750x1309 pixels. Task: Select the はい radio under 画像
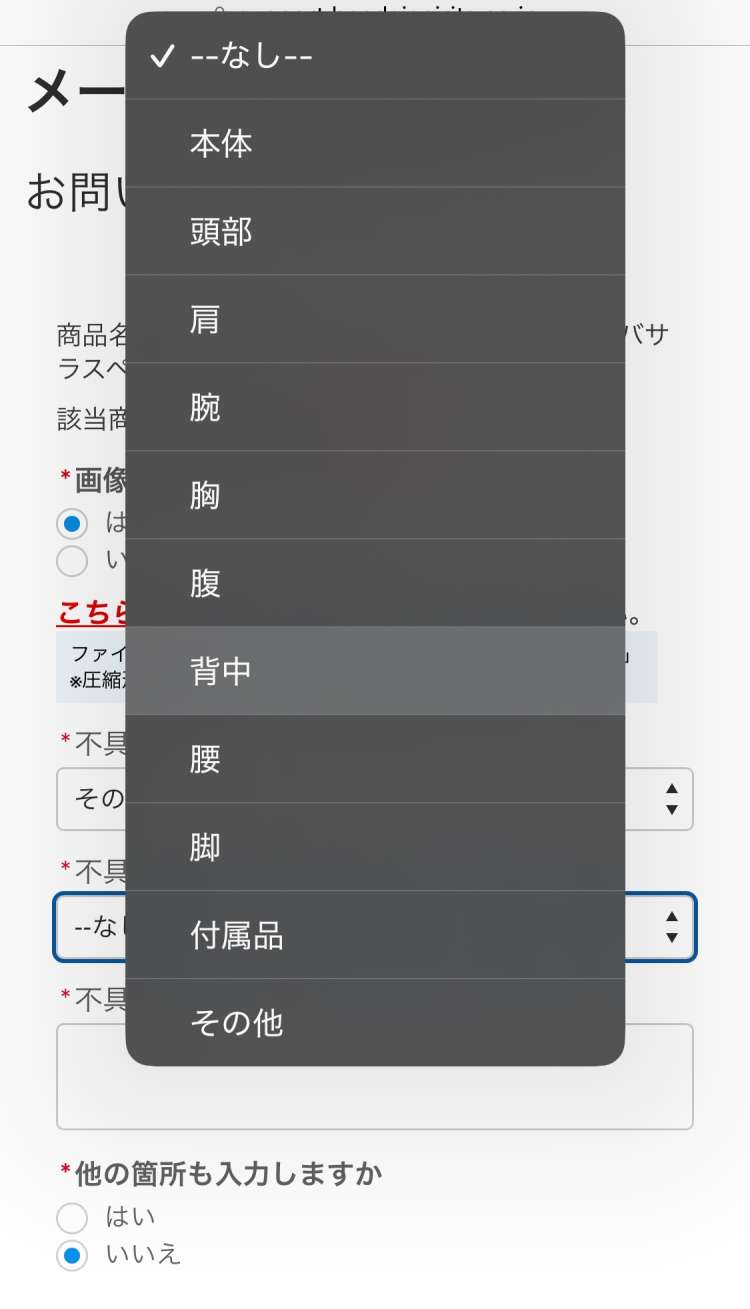pyautogui.click(x=72, y=523)
